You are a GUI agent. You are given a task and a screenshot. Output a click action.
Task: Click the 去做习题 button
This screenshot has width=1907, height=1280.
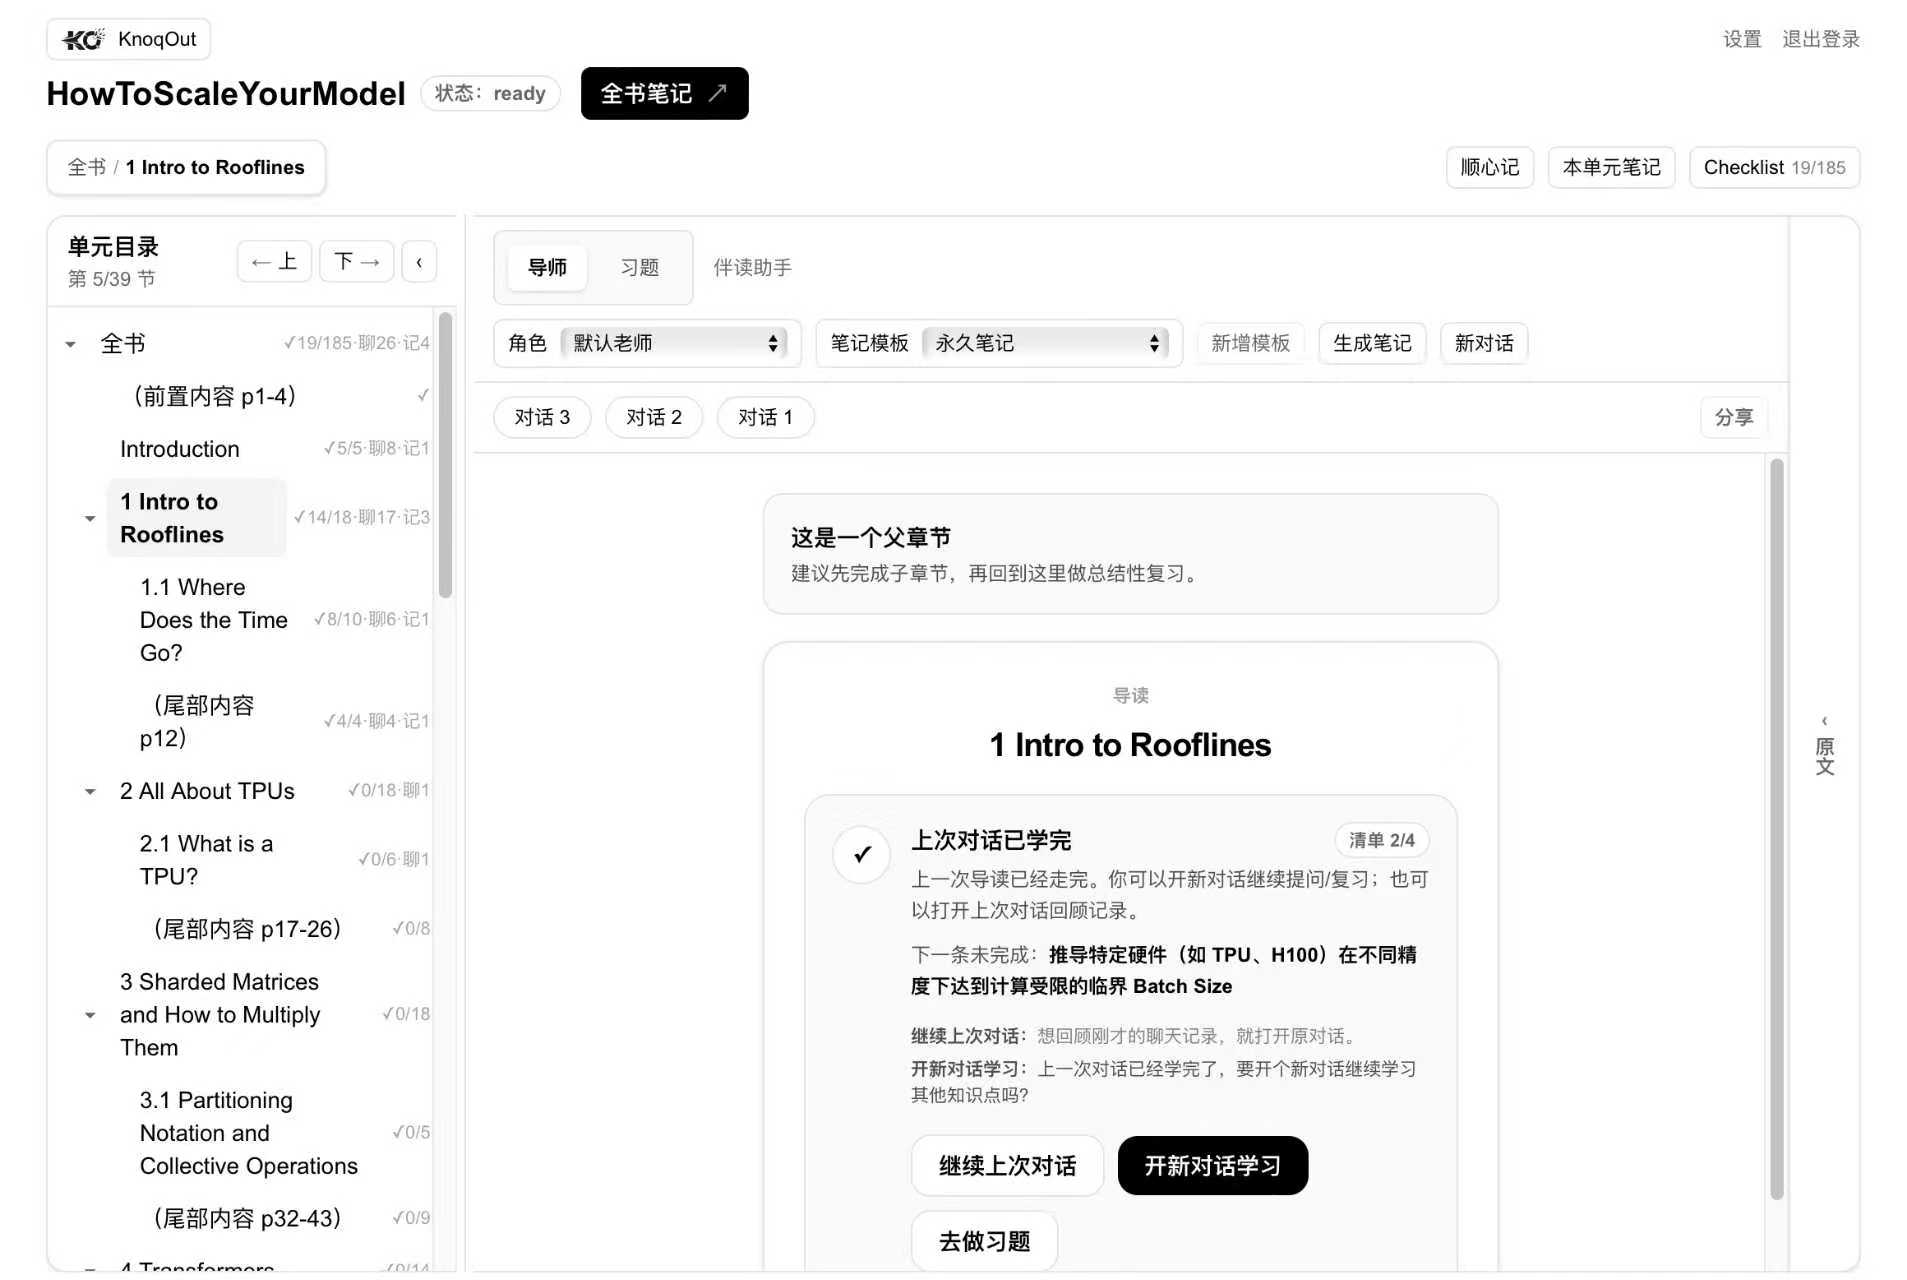point(983,1240)
